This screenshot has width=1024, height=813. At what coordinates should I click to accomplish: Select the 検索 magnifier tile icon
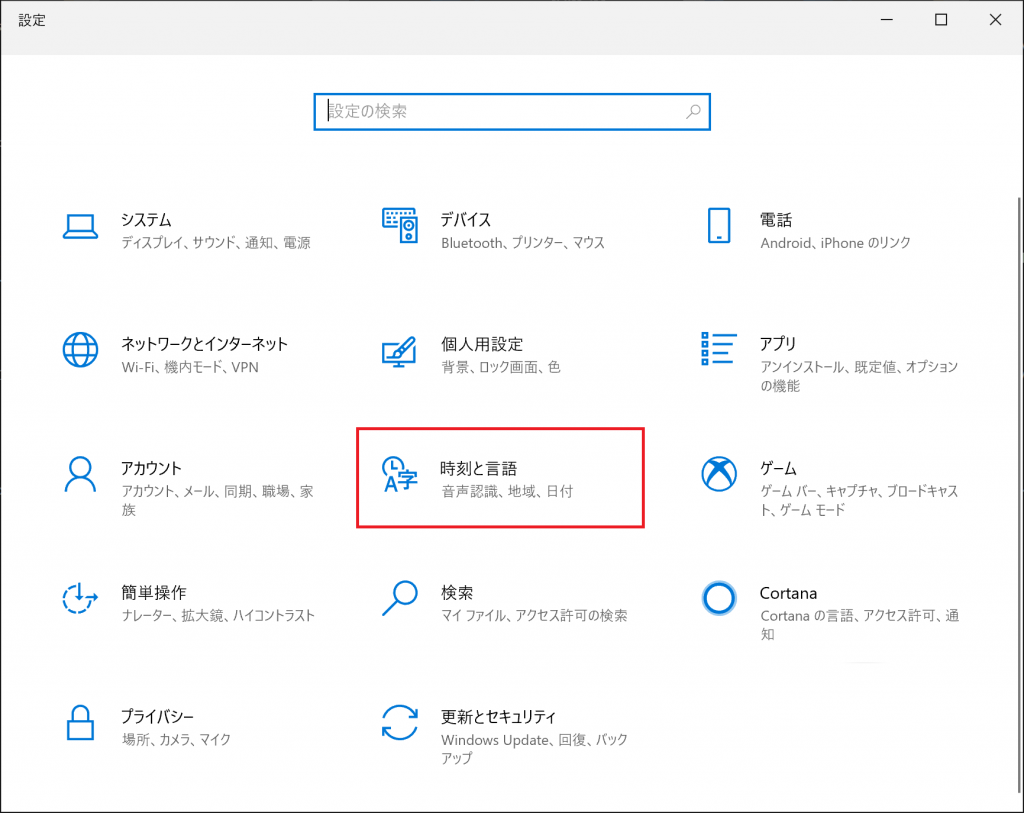[x=400, y=598]
